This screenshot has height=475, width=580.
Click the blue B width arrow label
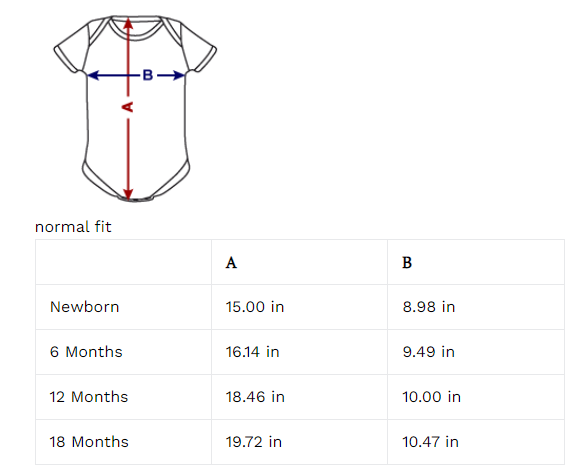(x=148, y=75)
